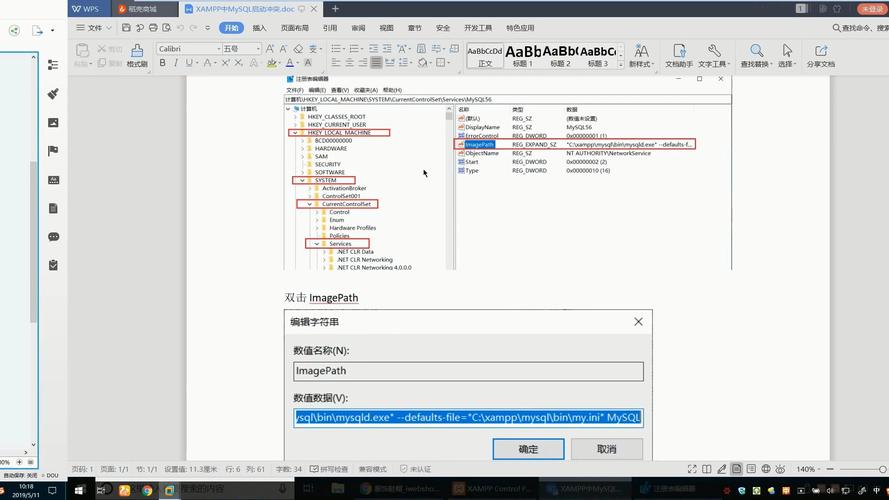Toggle Bold formatting

tap(163, 63)
